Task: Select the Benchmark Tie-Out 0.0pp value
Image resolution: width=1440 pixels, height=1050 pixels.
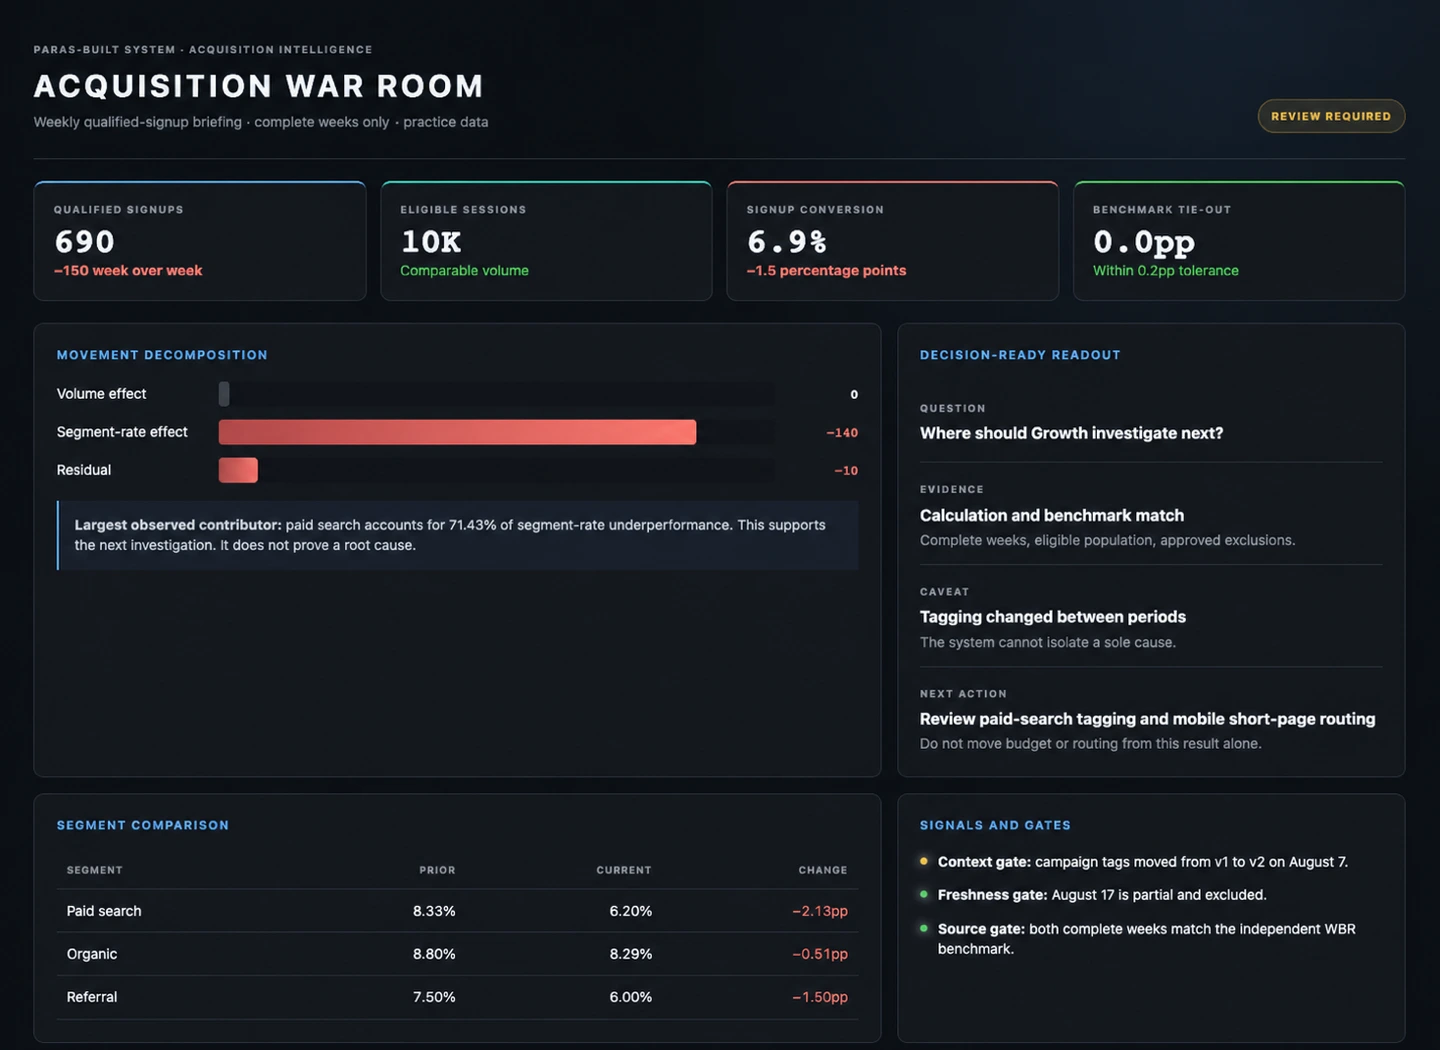Action: [1144, 241]
